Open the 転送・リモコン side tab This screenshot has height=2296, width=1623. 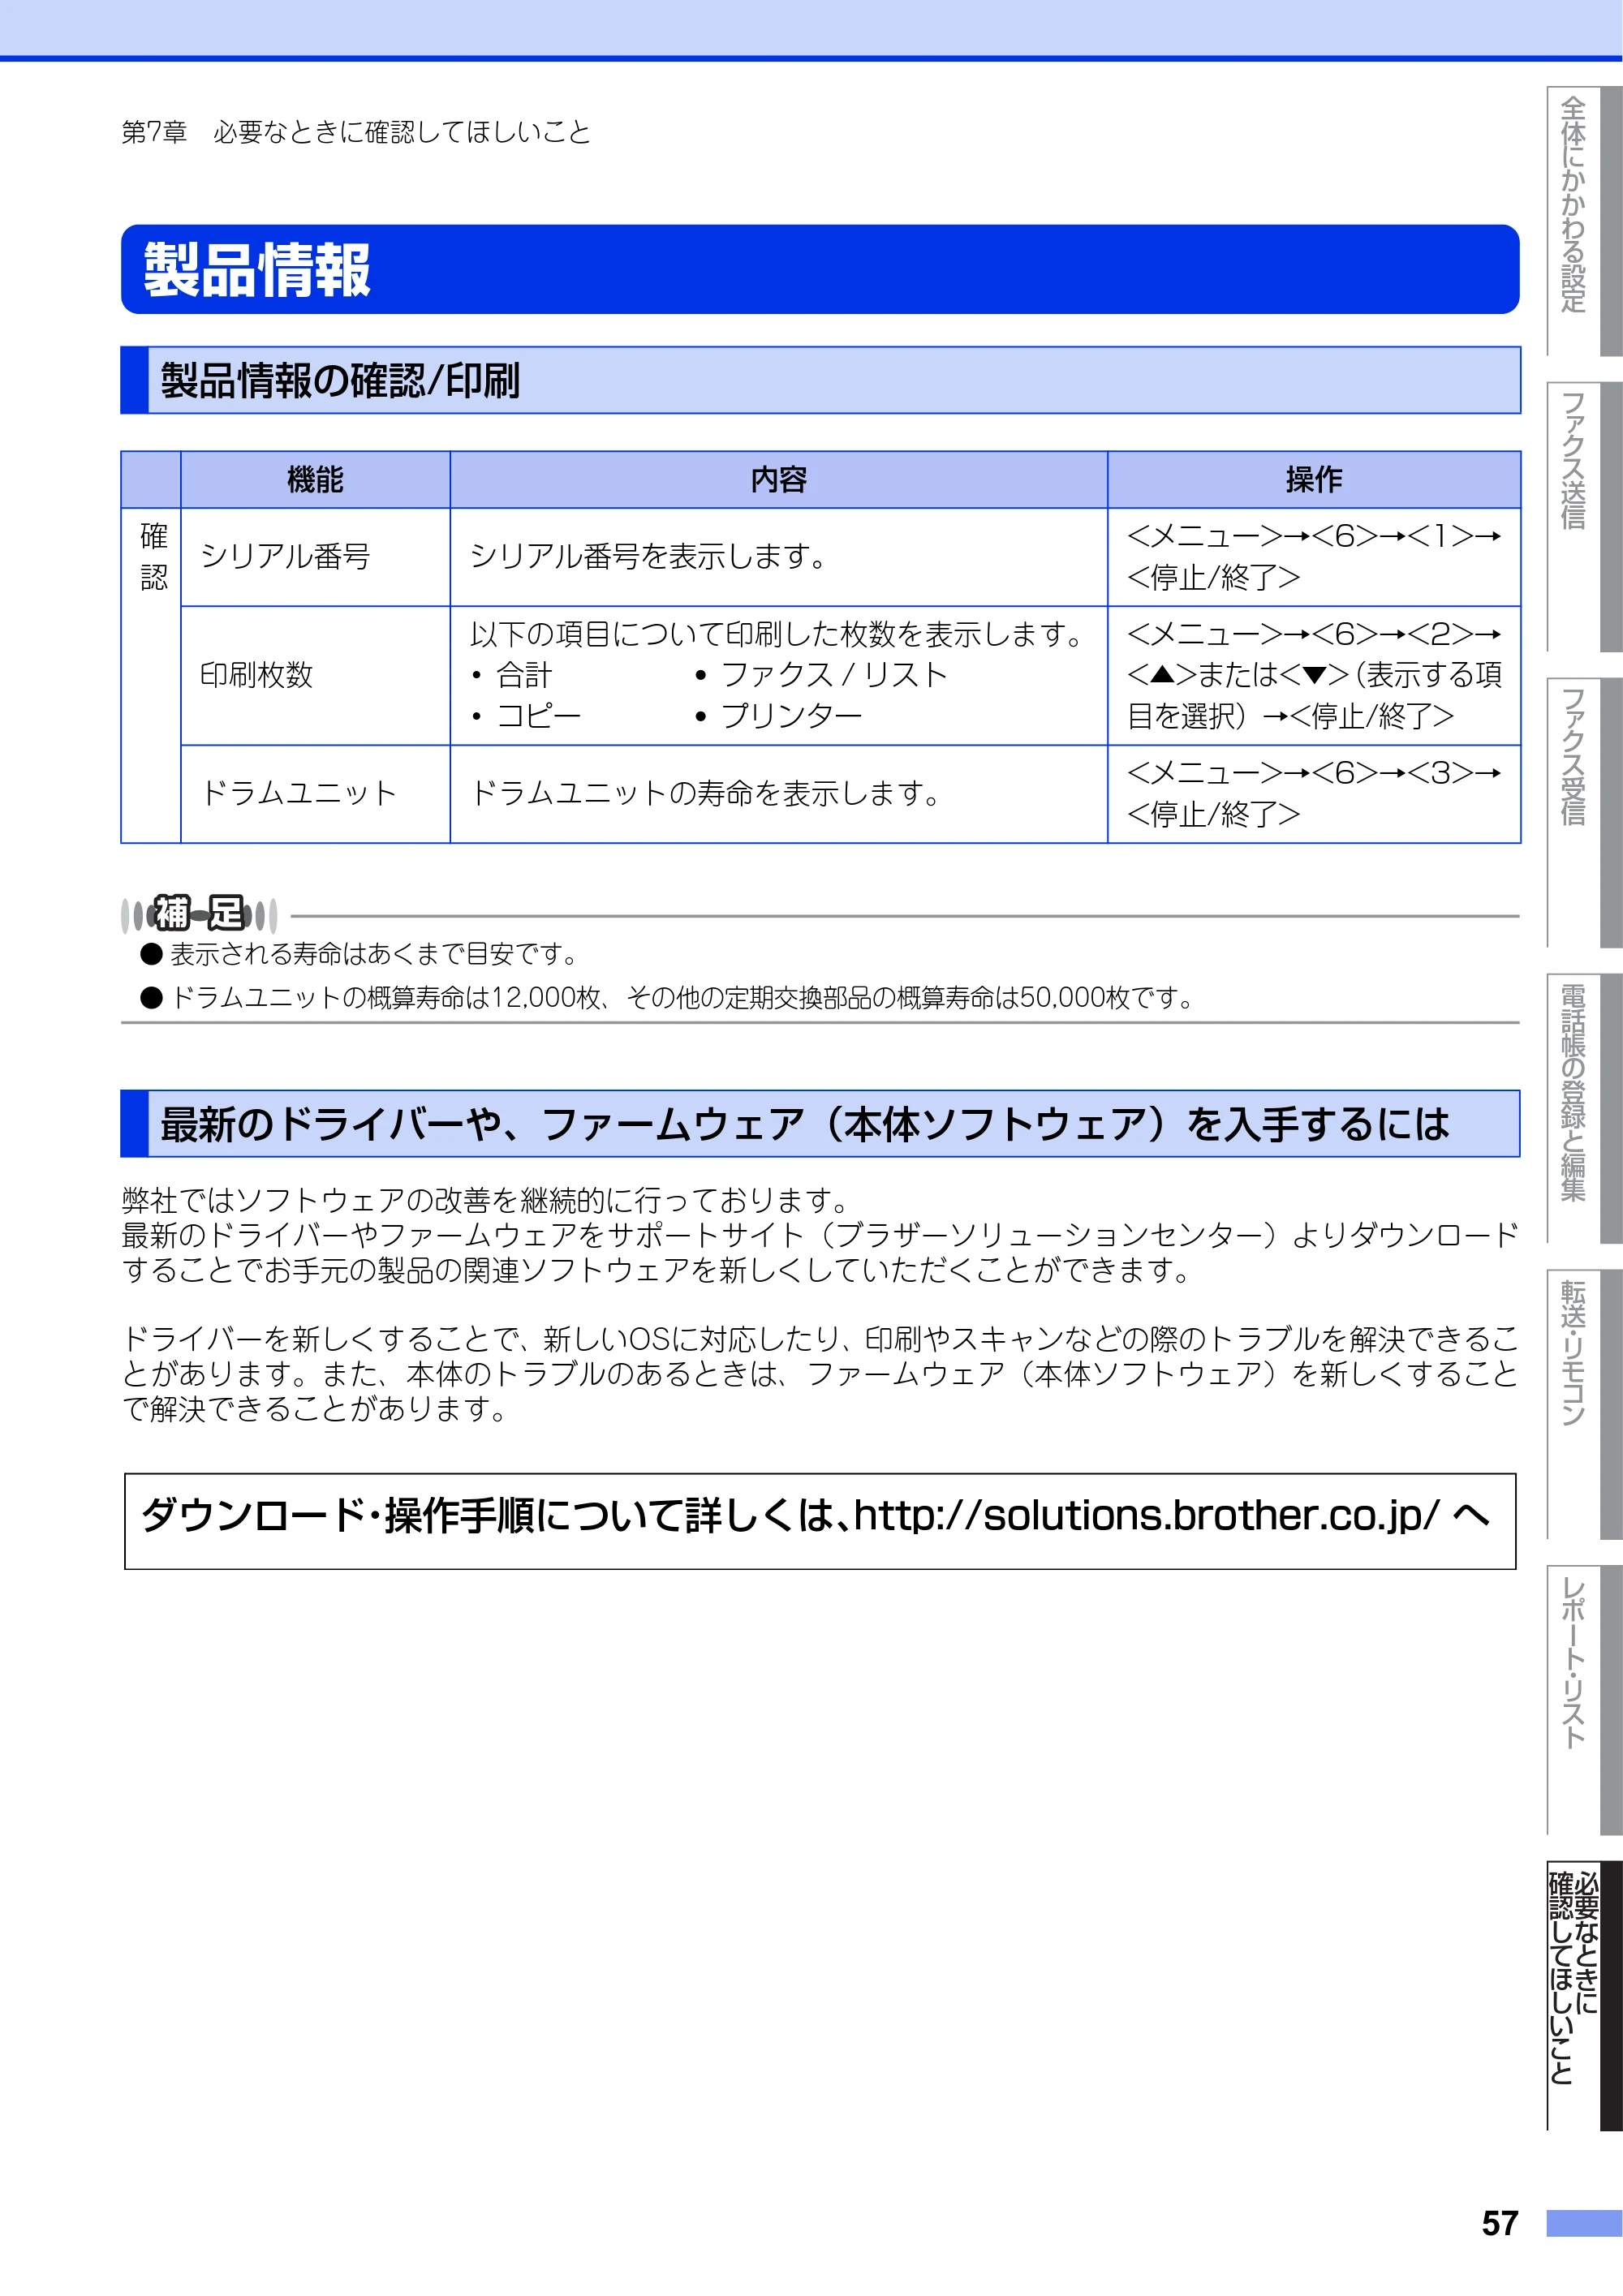(x=1583, y=1404)
